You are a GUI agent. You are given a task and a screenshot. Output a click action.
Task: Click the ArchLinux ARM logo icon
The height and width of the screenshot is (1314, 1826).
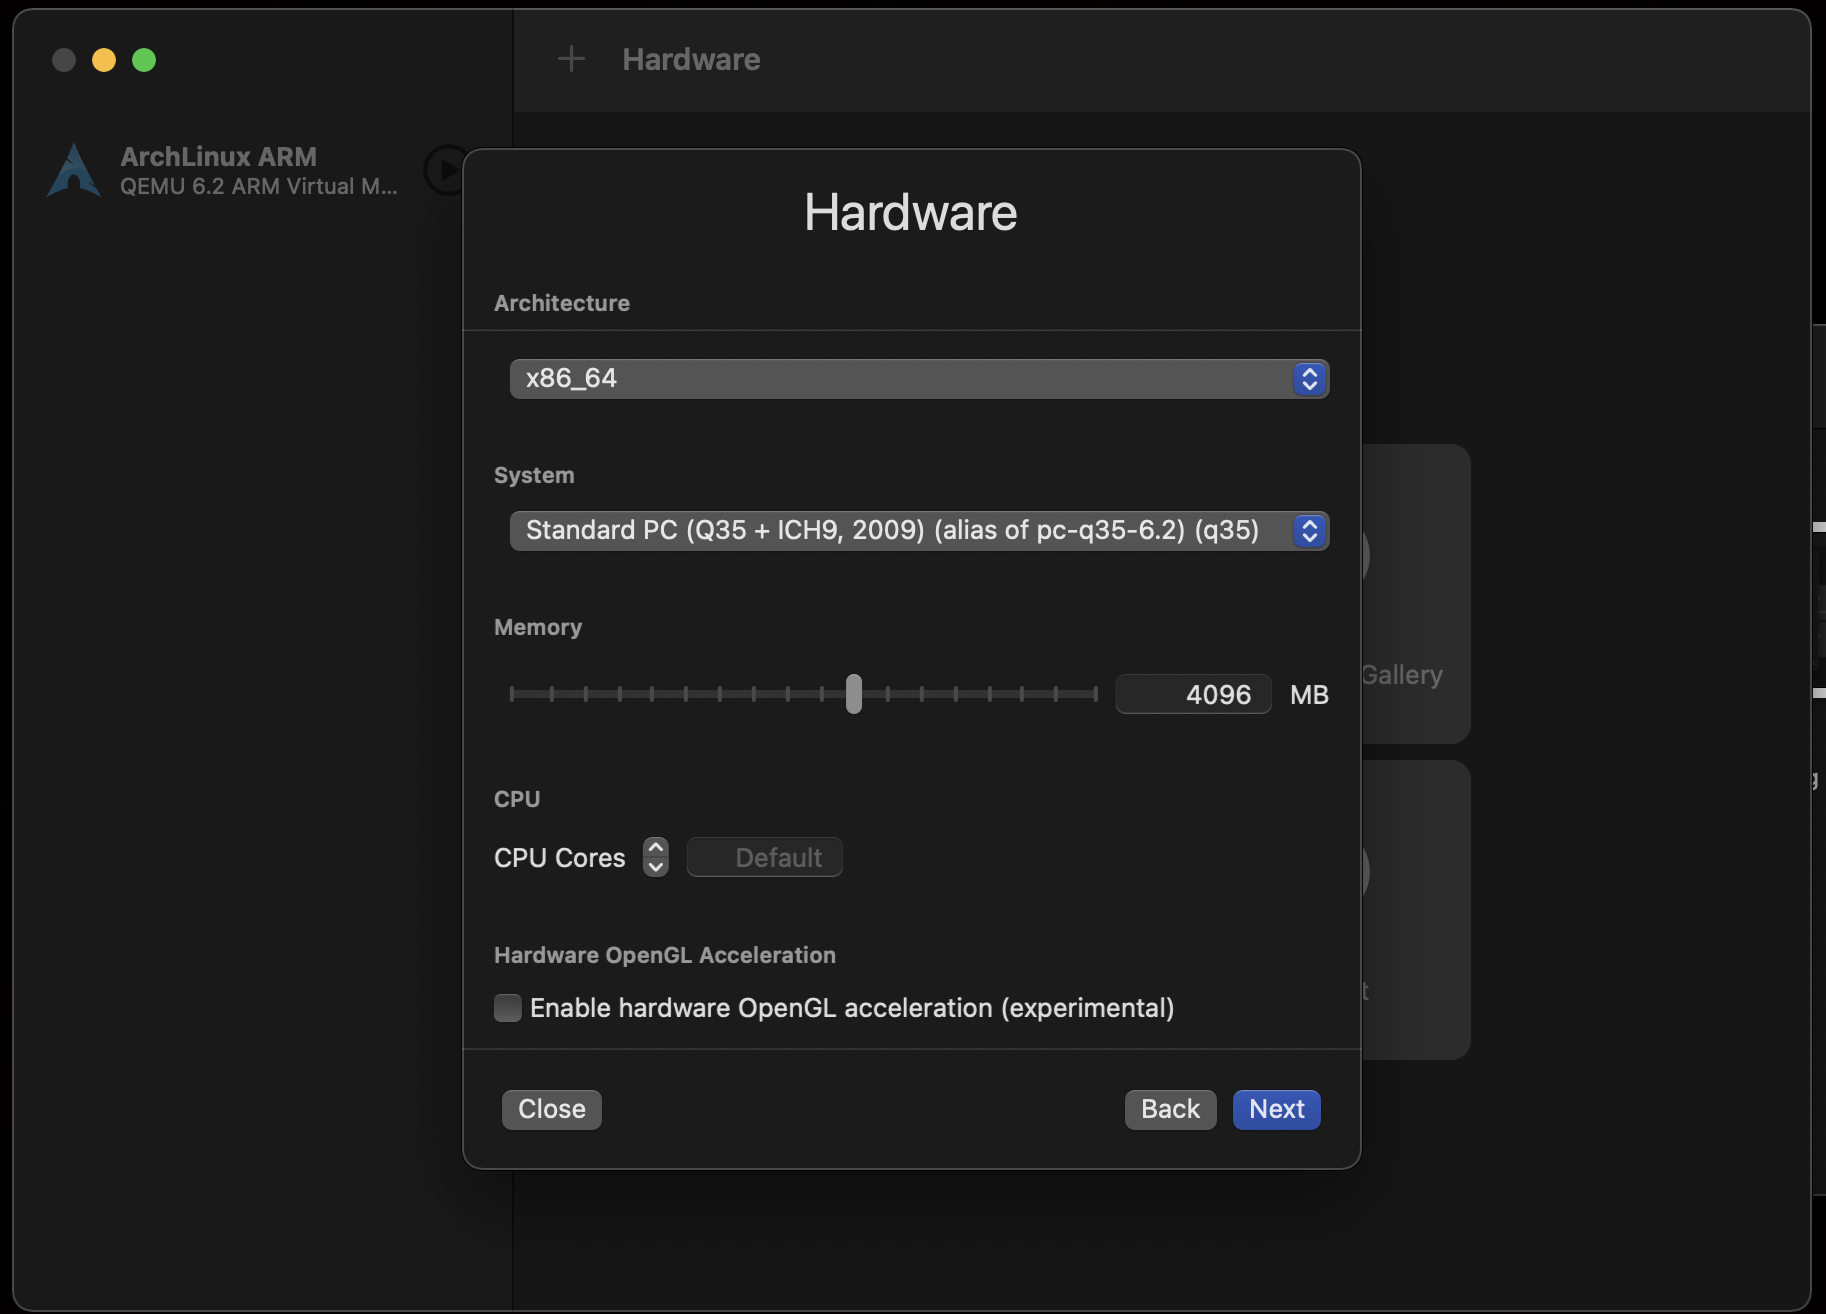pos(74,170)
